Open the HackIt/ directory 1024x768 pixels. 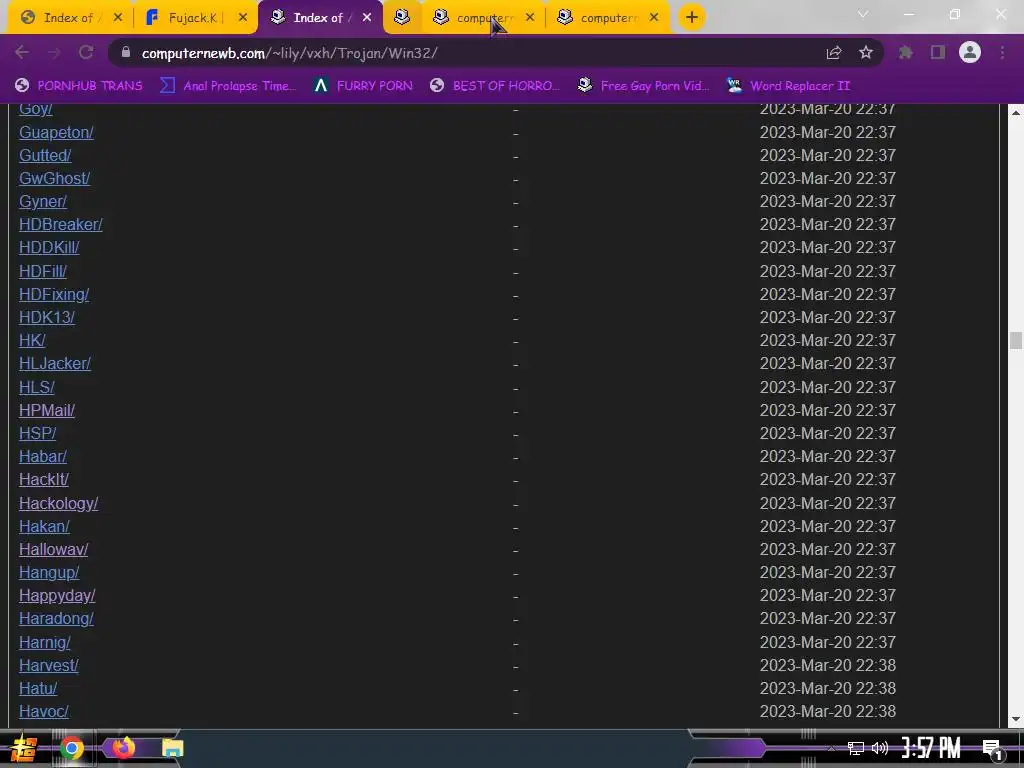44,479
